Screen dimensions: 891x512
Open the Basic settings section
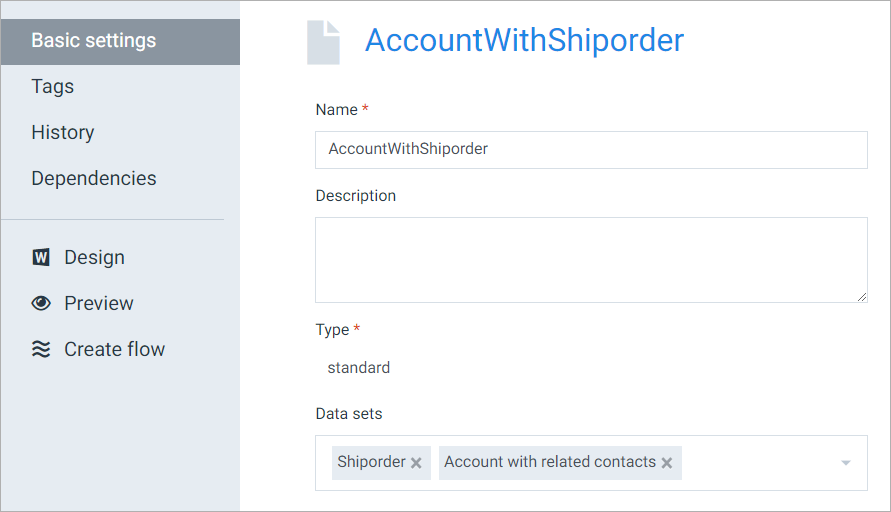pyautogui.click(x=120, y=41)
